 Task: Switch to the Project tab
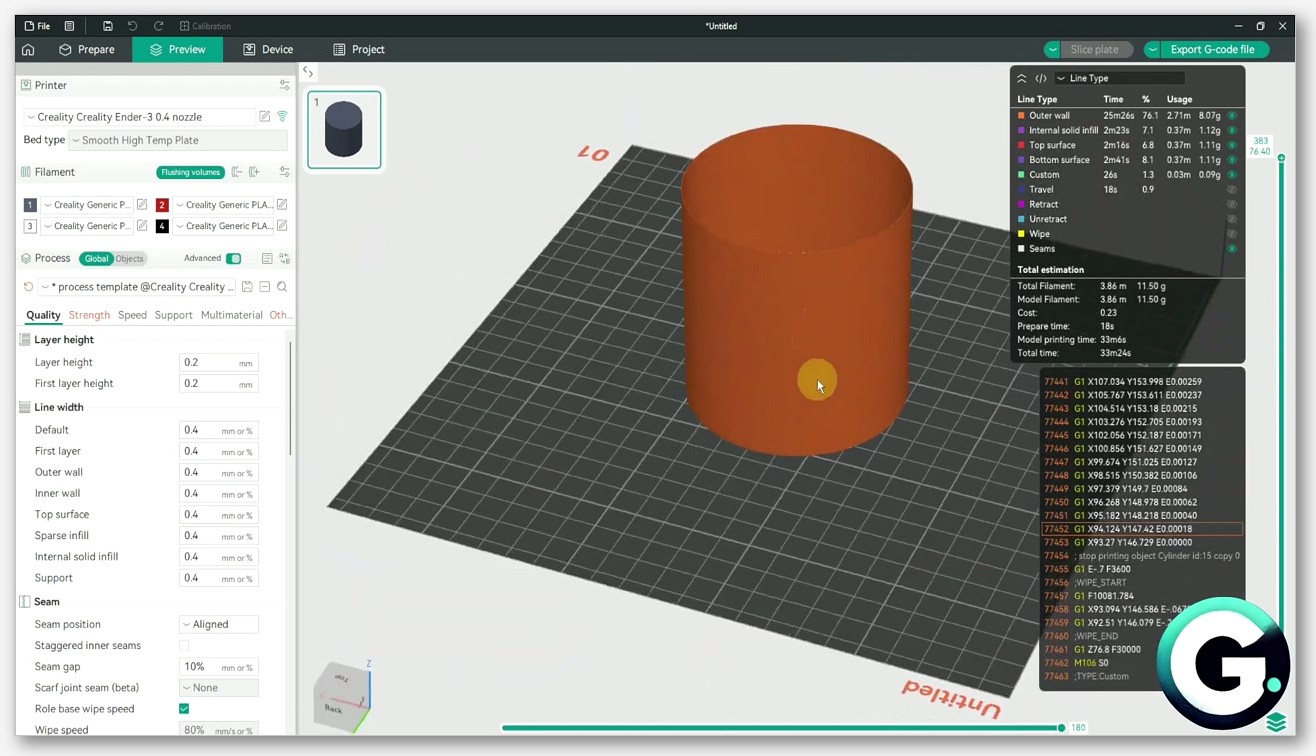[359, 49]
